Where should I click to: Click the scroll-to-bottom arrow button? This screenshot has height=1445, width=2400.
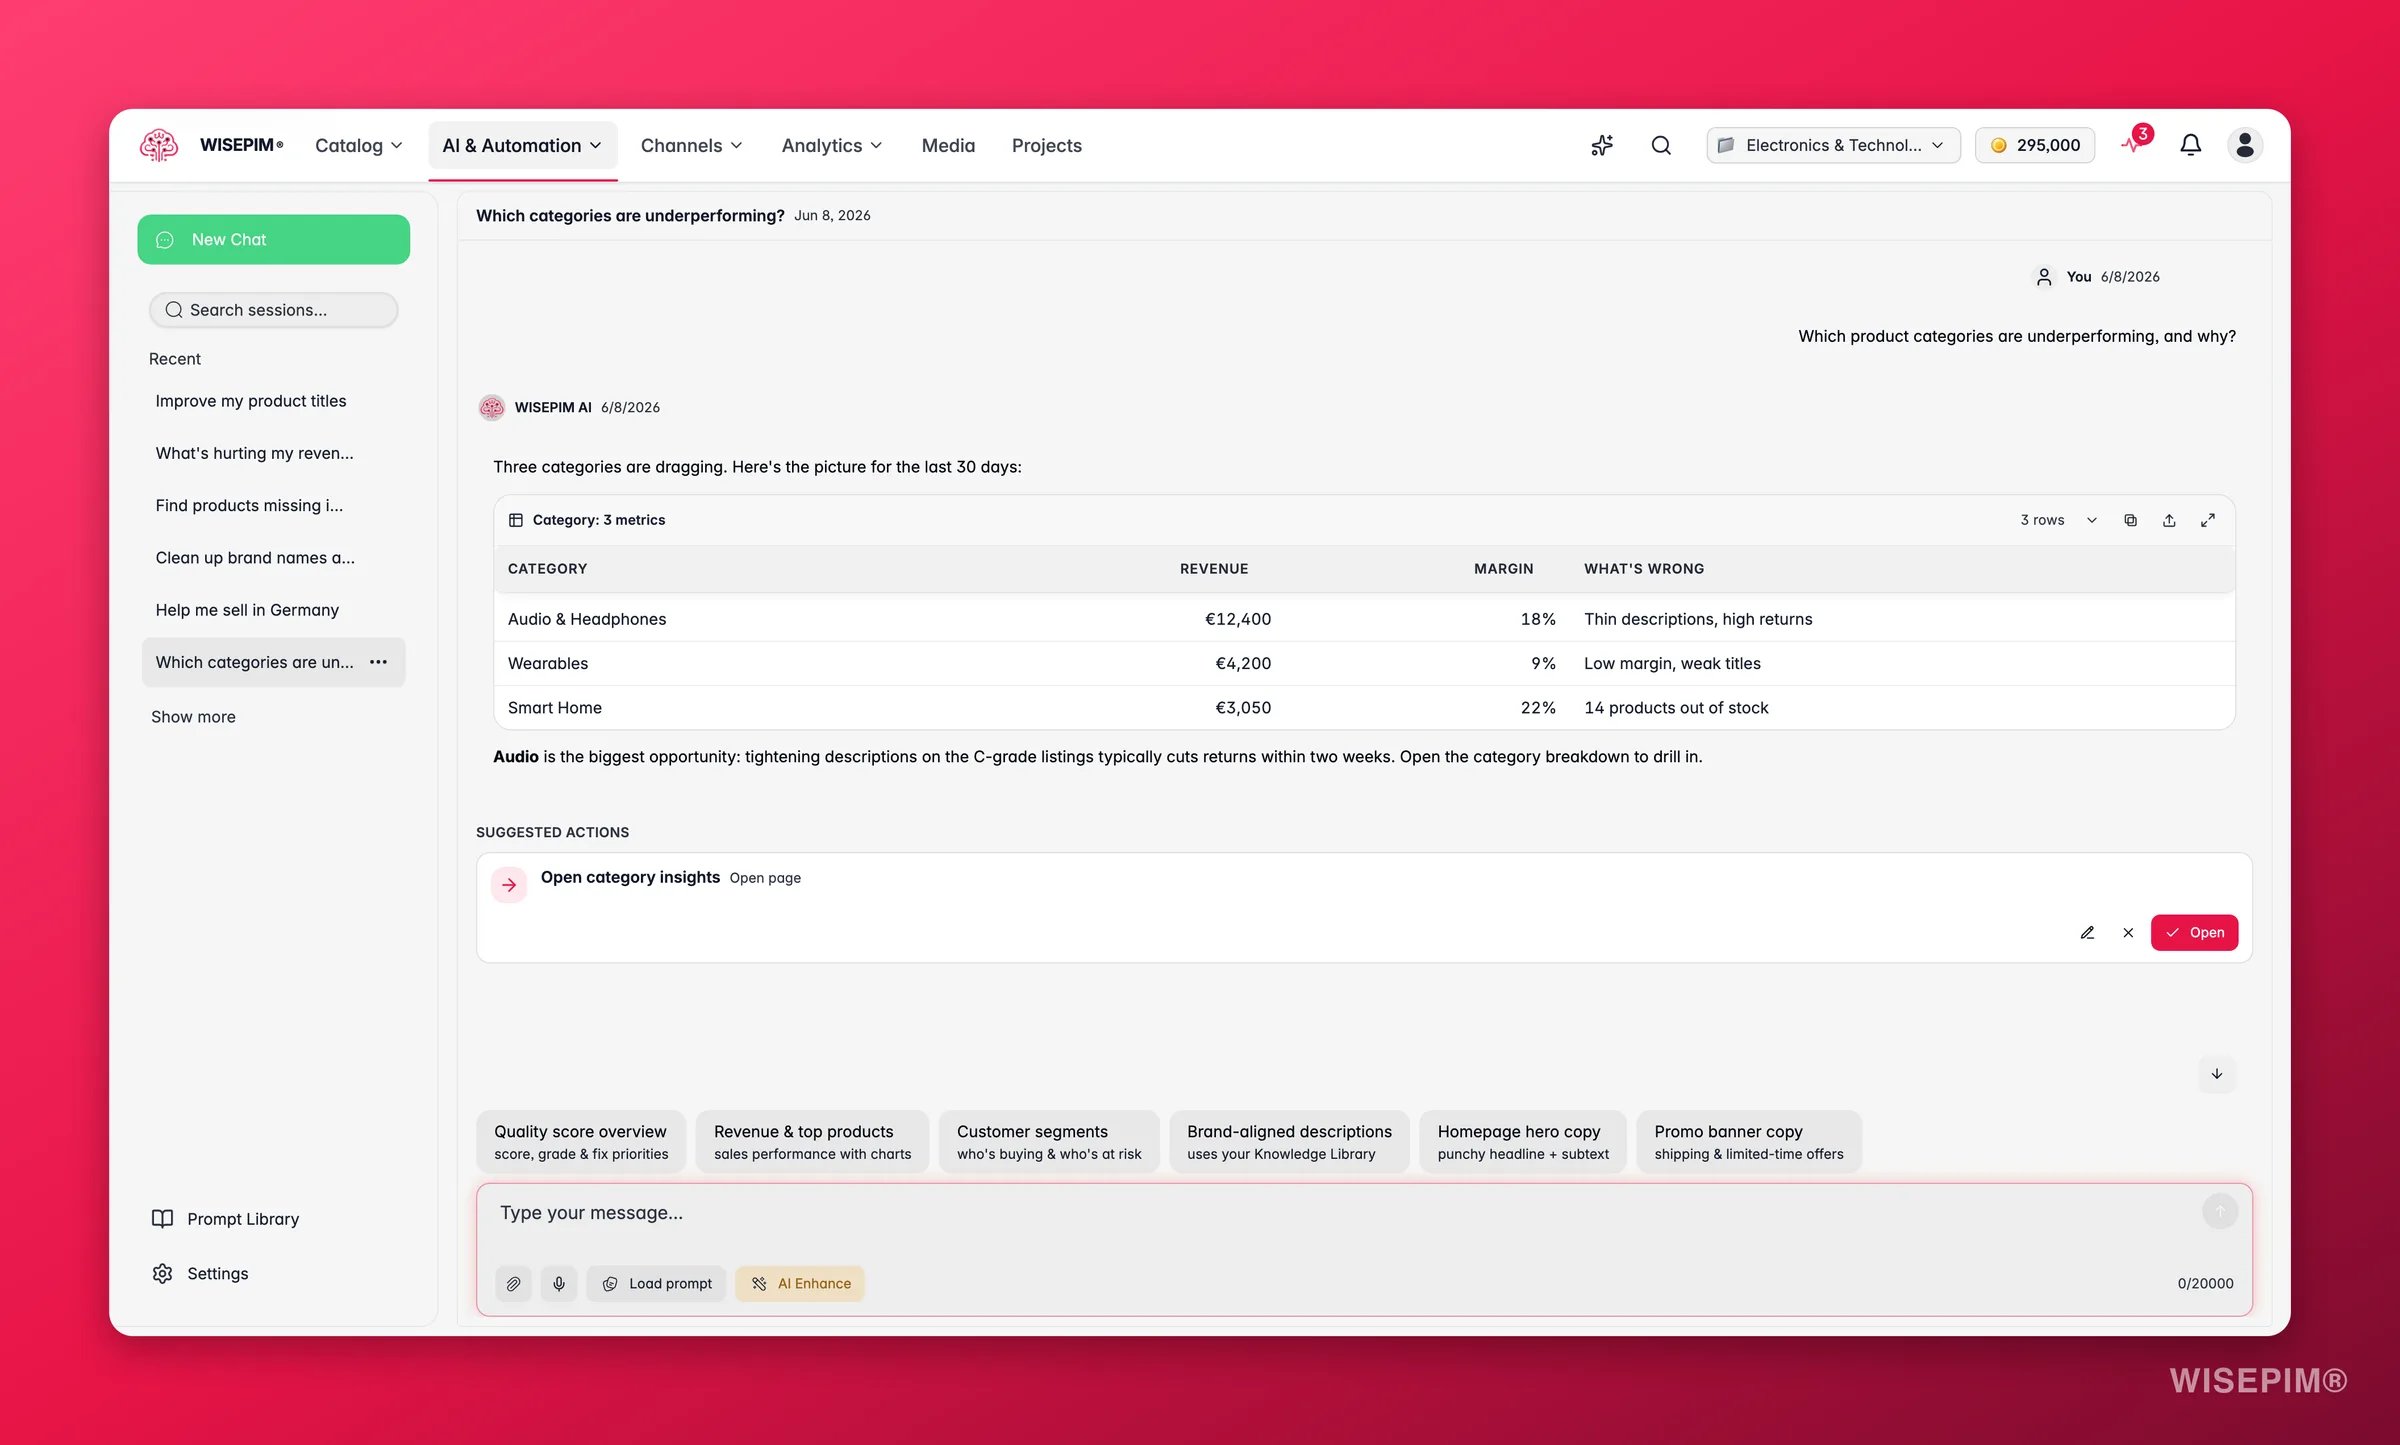pos(2217,1074)
